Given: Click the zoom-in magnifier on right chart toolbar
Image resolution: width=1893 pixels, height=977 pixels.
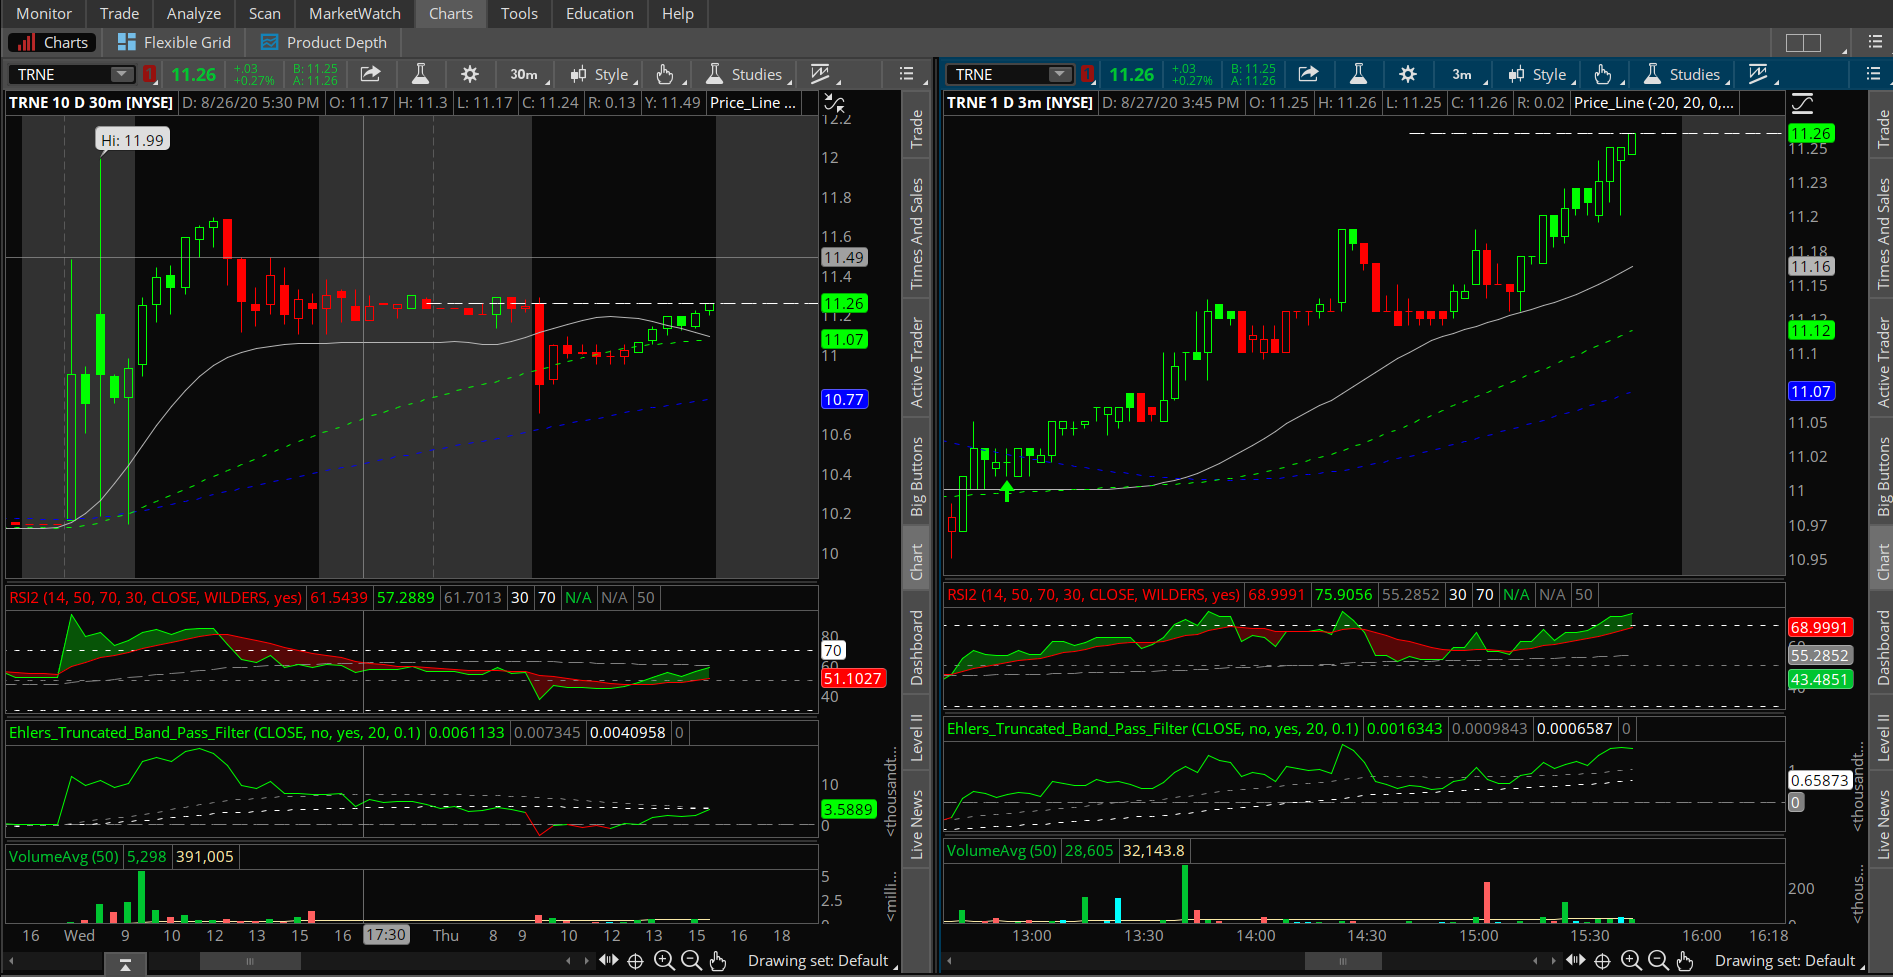Looking at the screenshot, I should pos(1632,960).
